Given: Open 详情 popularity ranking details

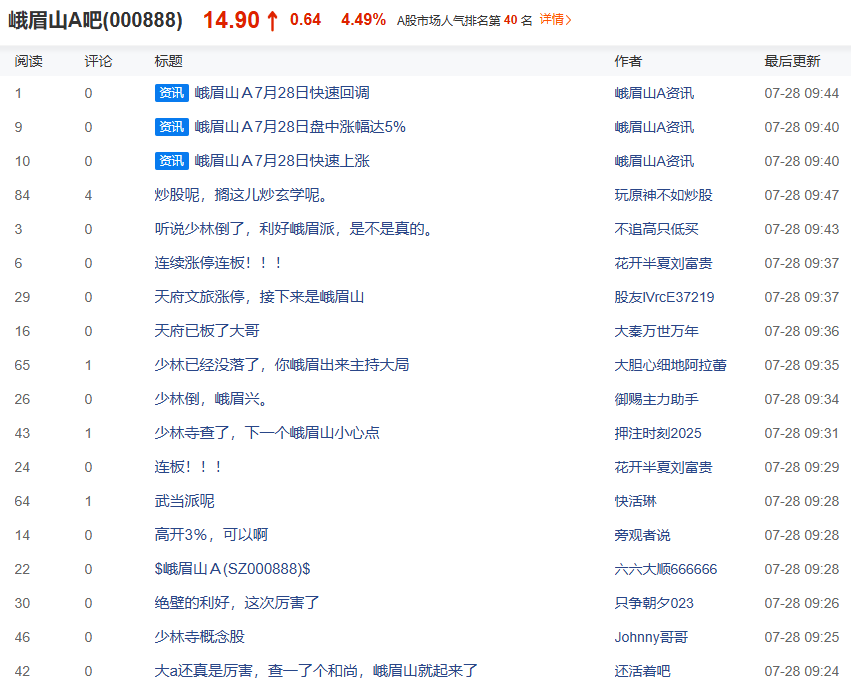Looking at the screenshot, I should (x=555, y=20).
